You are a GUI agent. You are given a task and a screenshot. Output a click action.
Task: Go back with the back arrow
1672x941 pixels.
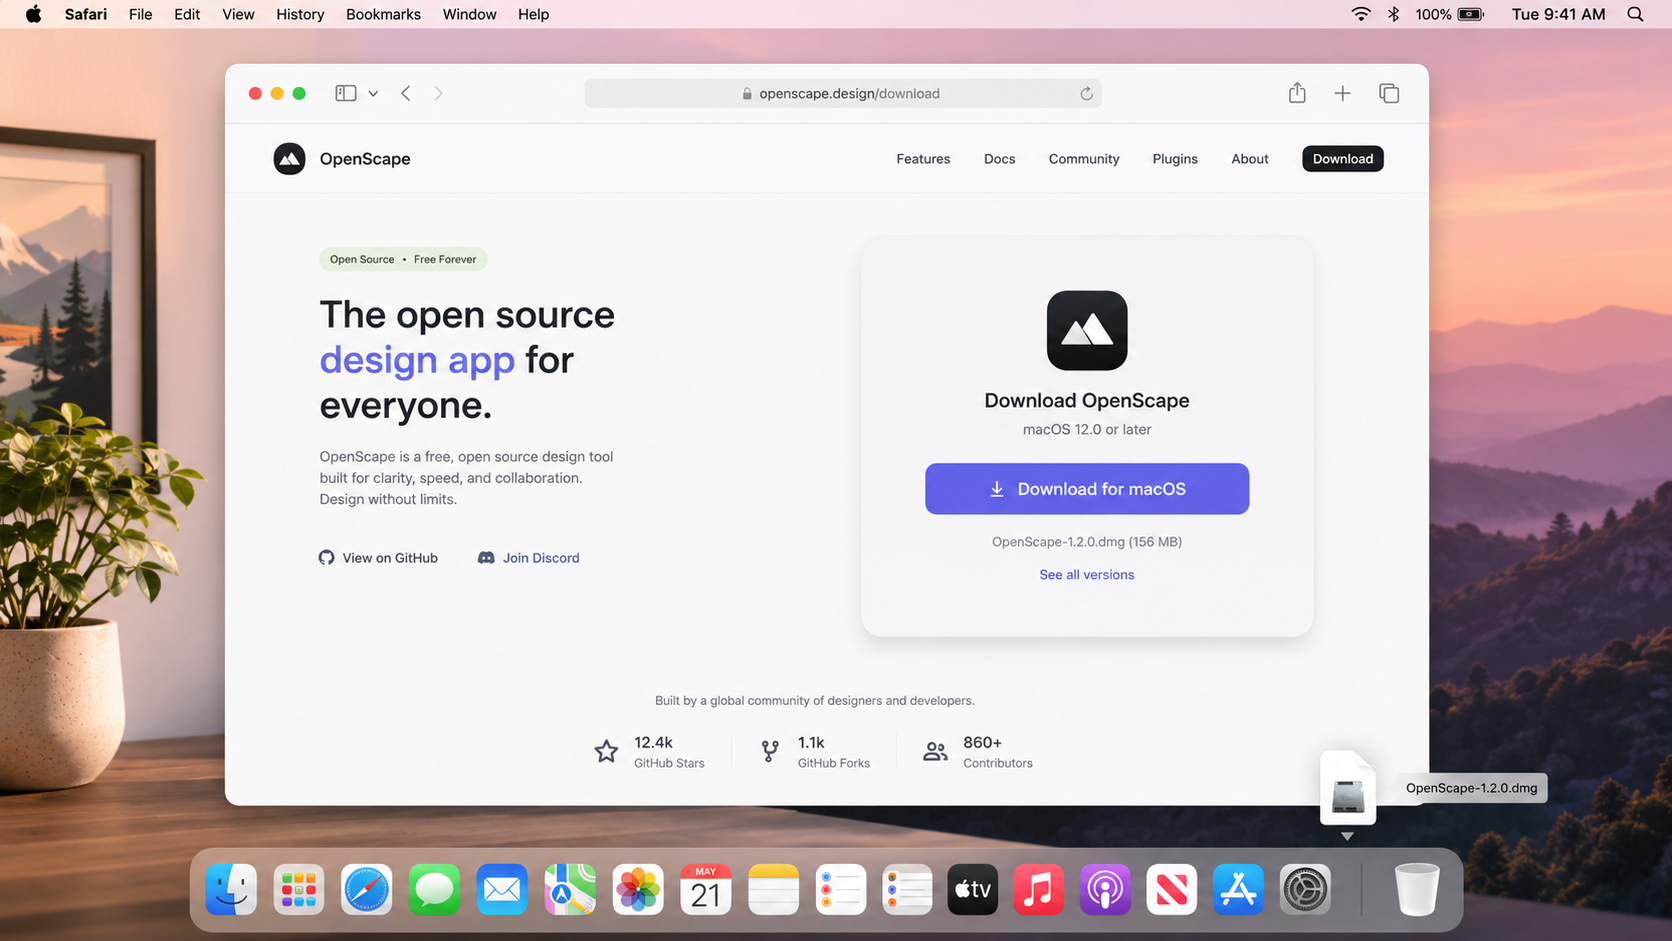[406, 93]
